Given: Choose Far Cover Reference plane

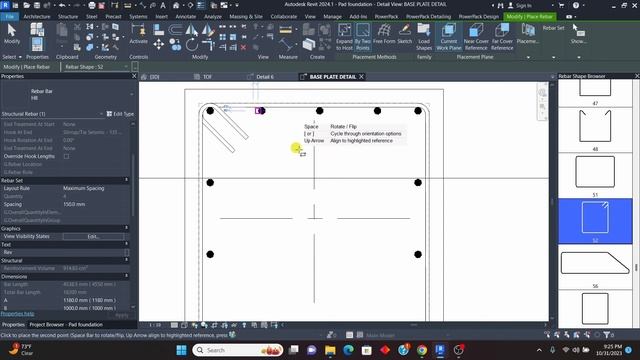Looking at the screenshot, I should click(x=502, y=37).
